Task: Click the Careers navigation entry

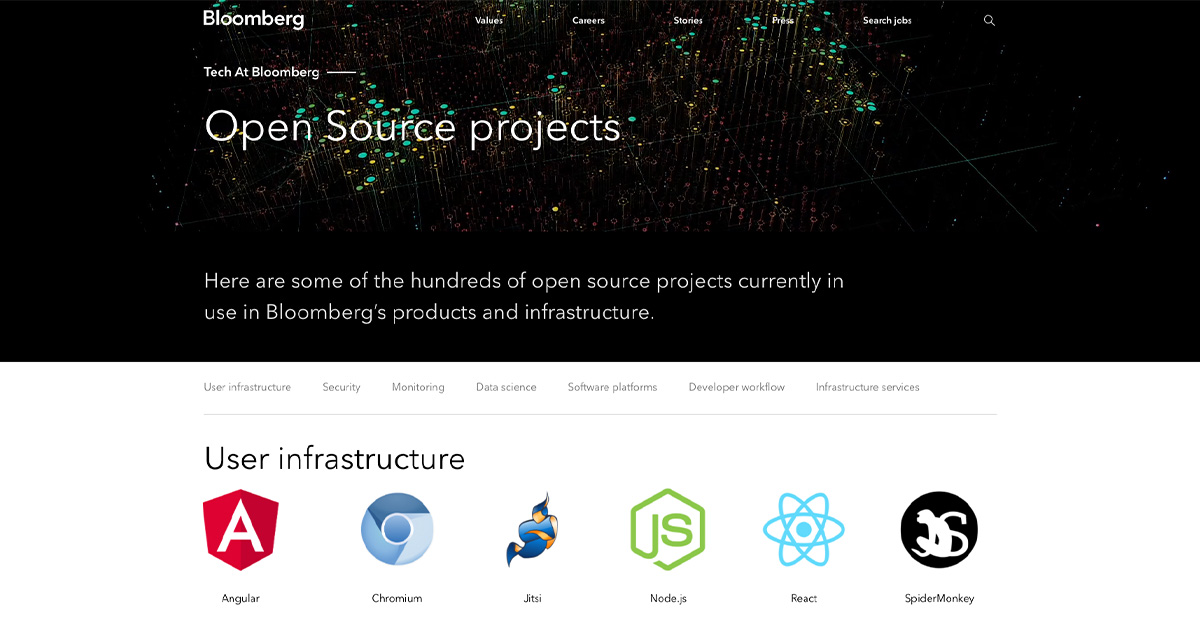Action: (x=588, y=20)
